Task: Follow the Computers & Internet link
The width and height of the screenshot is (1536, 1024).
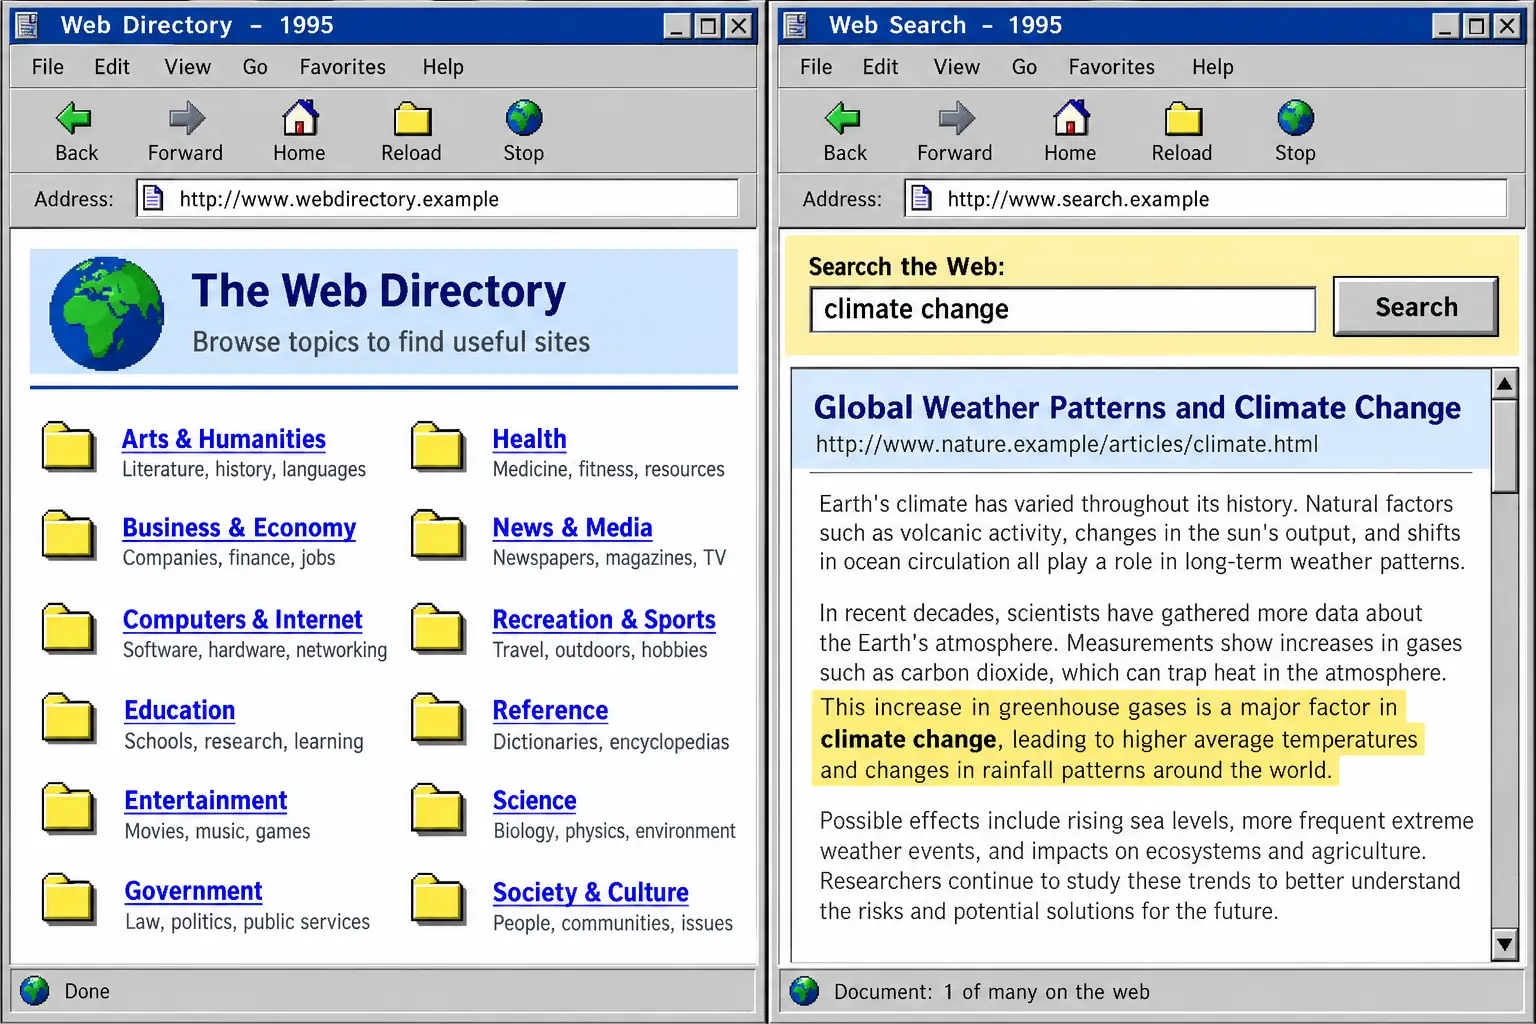Action: point(242,620)
